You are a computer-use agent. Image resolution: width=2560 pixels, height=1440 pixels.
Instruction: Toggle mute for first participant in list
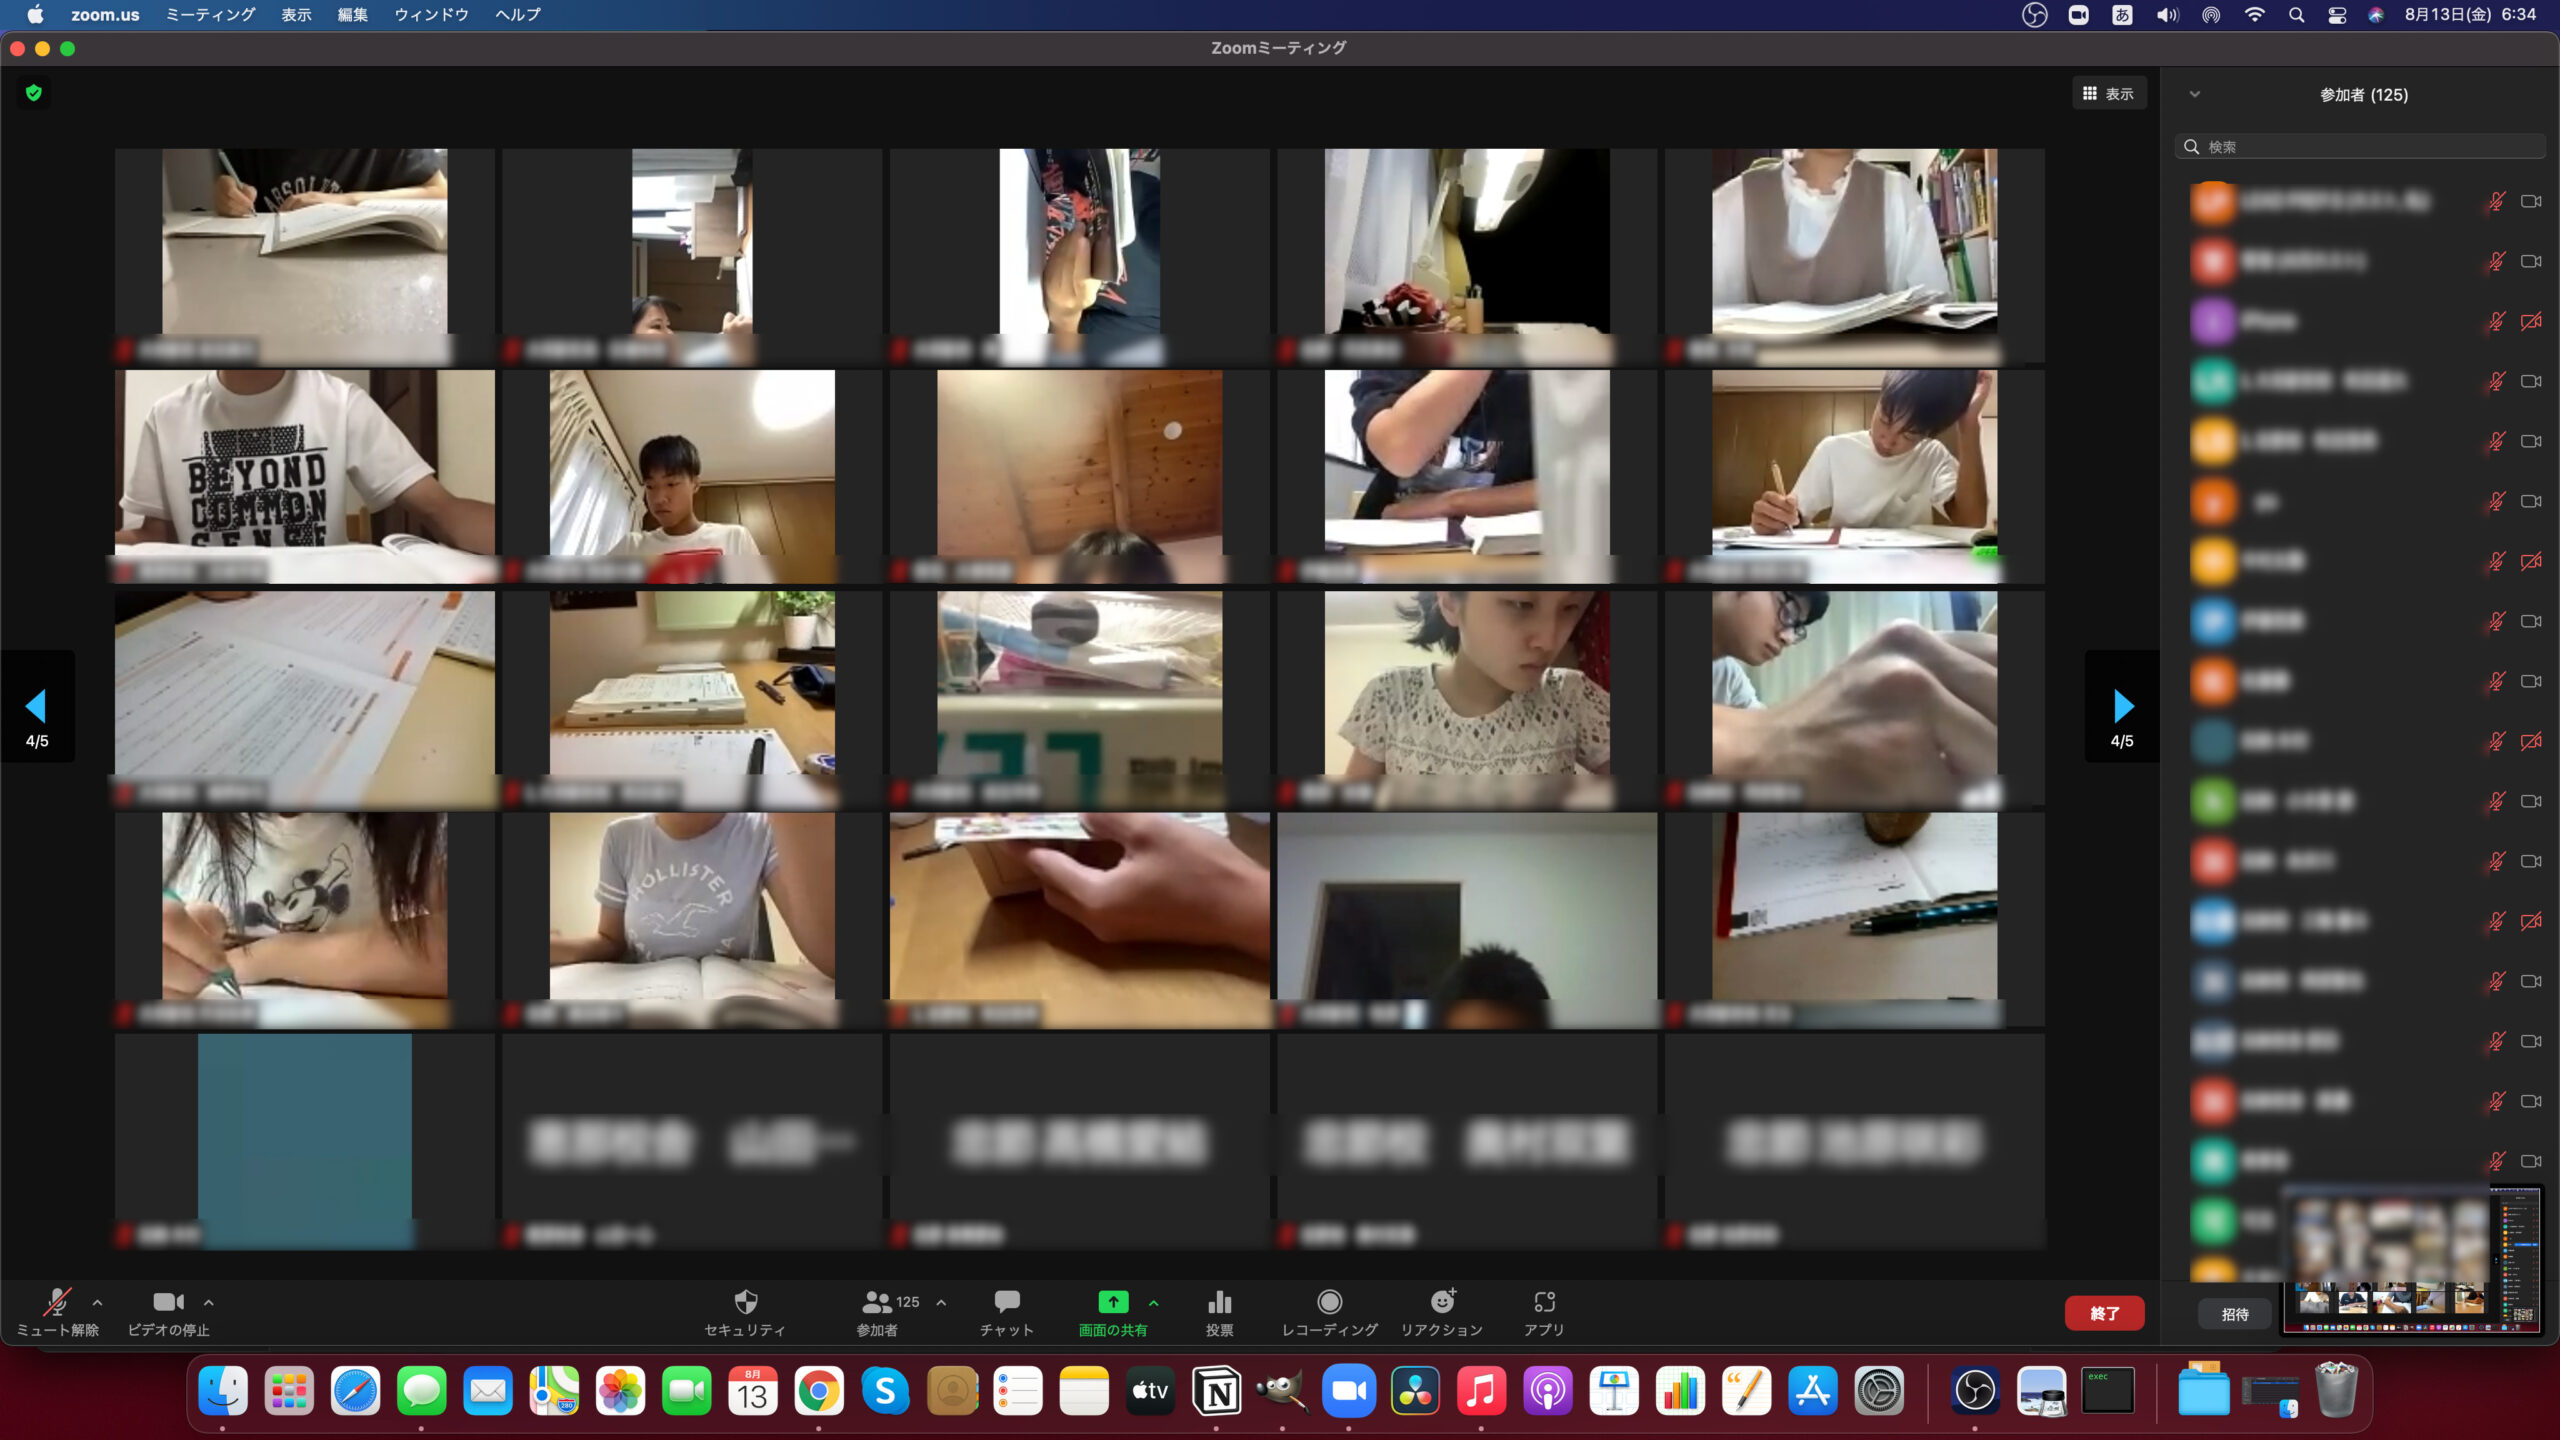[2496, 202]
